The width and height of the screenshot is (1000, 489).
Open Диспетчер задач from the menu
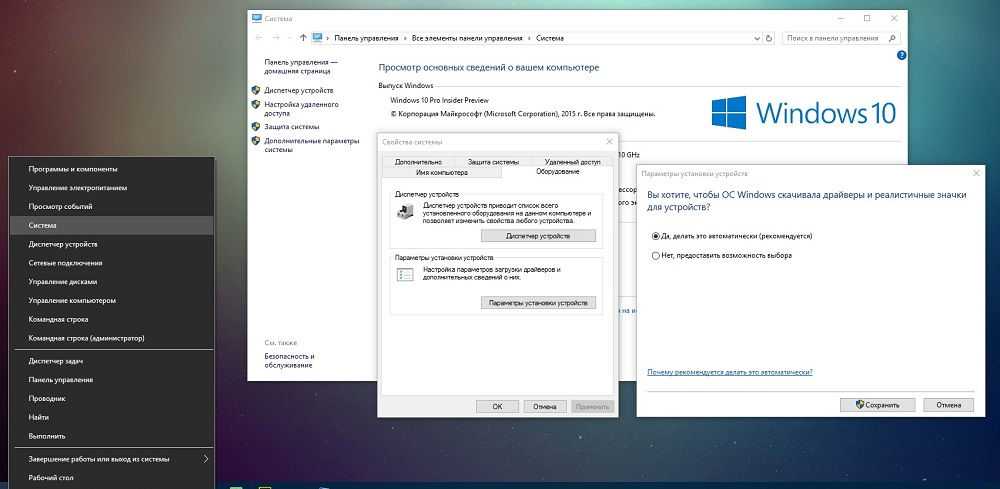112,361
